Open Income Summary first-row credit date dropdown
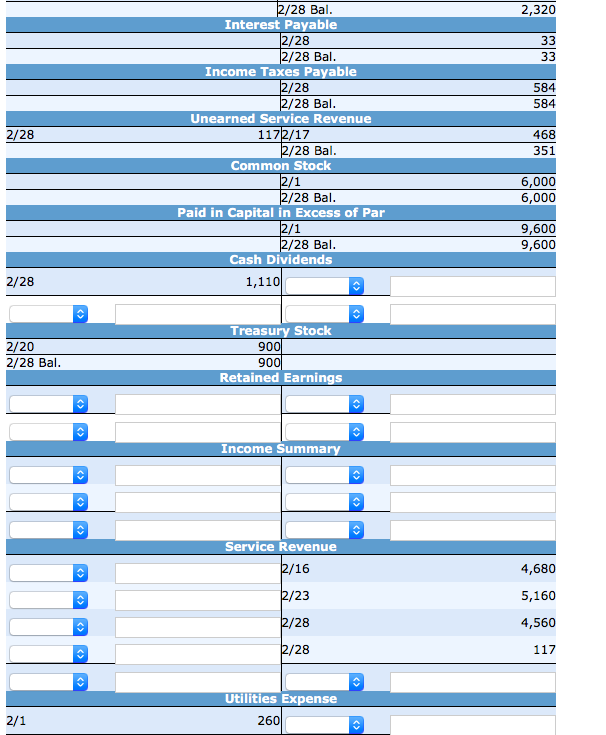 point(324,475)
